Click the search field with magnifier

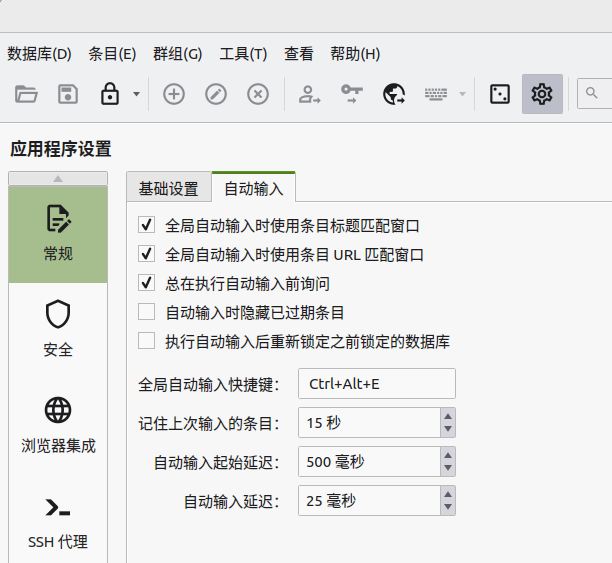594,93
